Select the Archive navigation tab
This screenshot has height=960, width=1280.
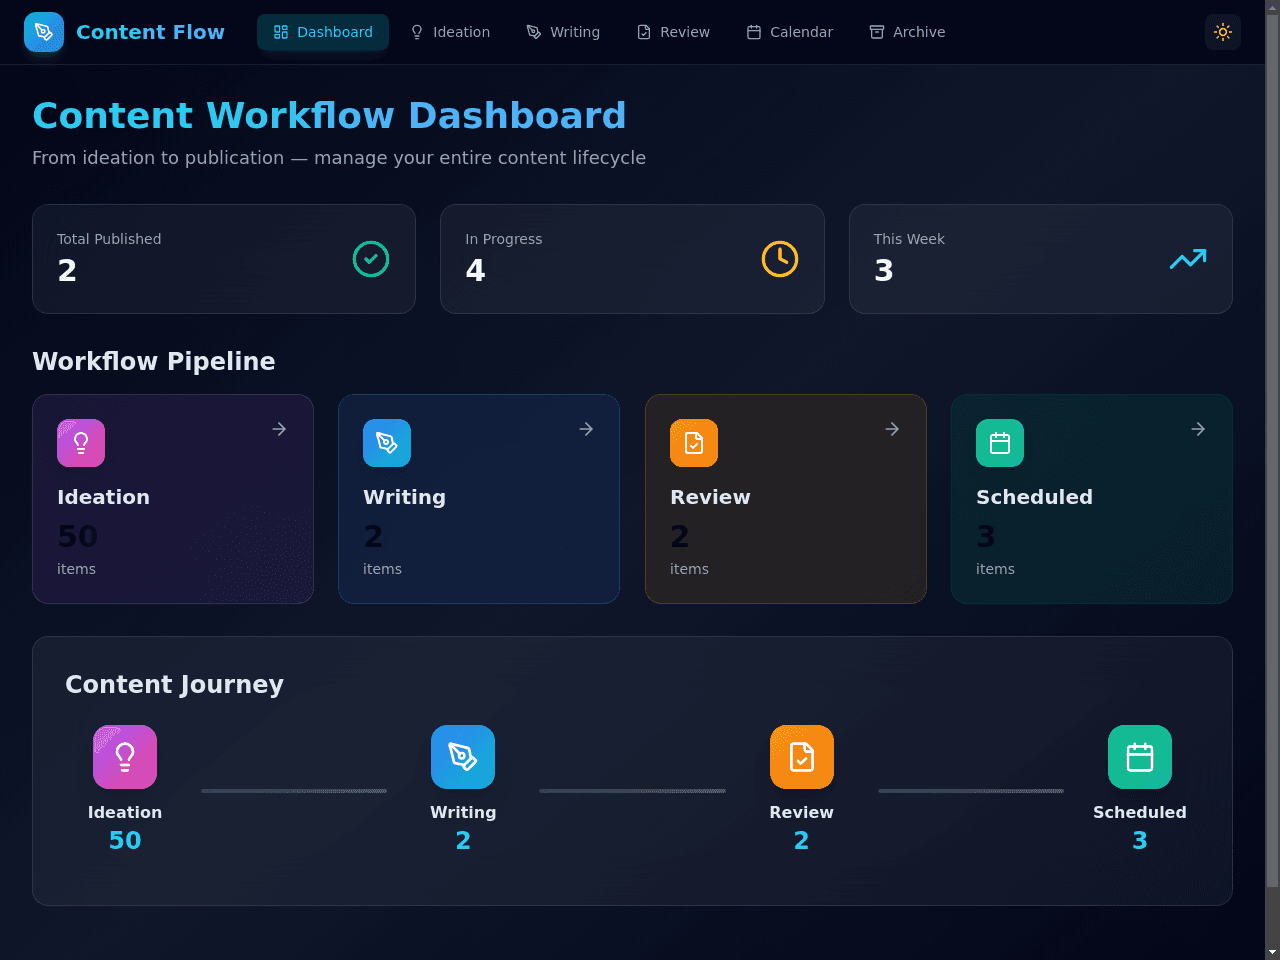point(907,32)
